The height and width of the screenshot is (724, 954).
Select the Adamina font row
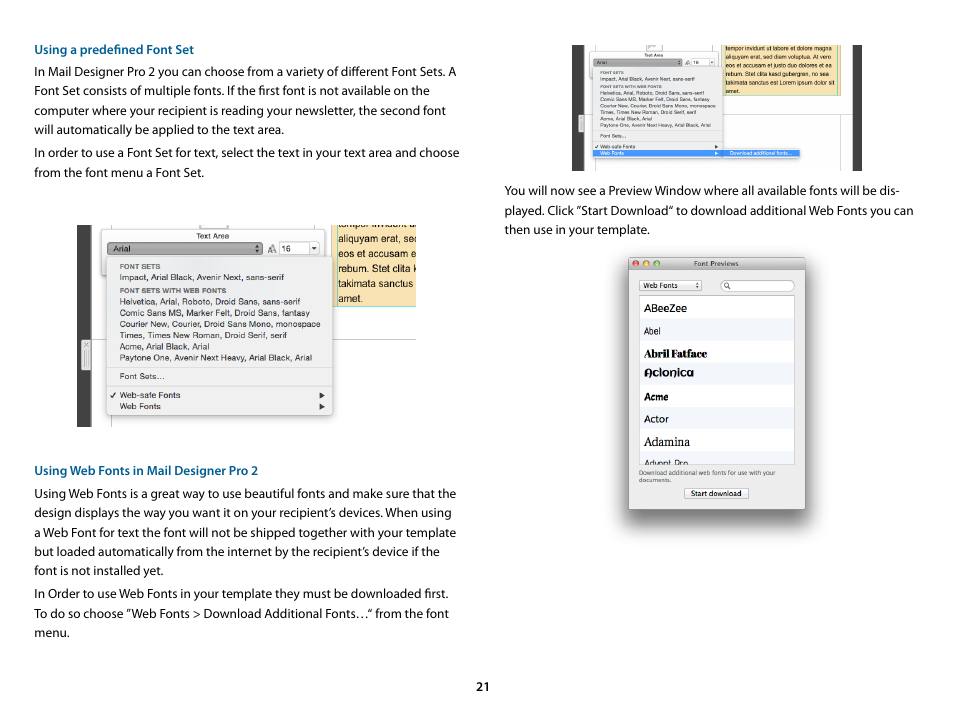pyautogui.click(x=717, y=442)
